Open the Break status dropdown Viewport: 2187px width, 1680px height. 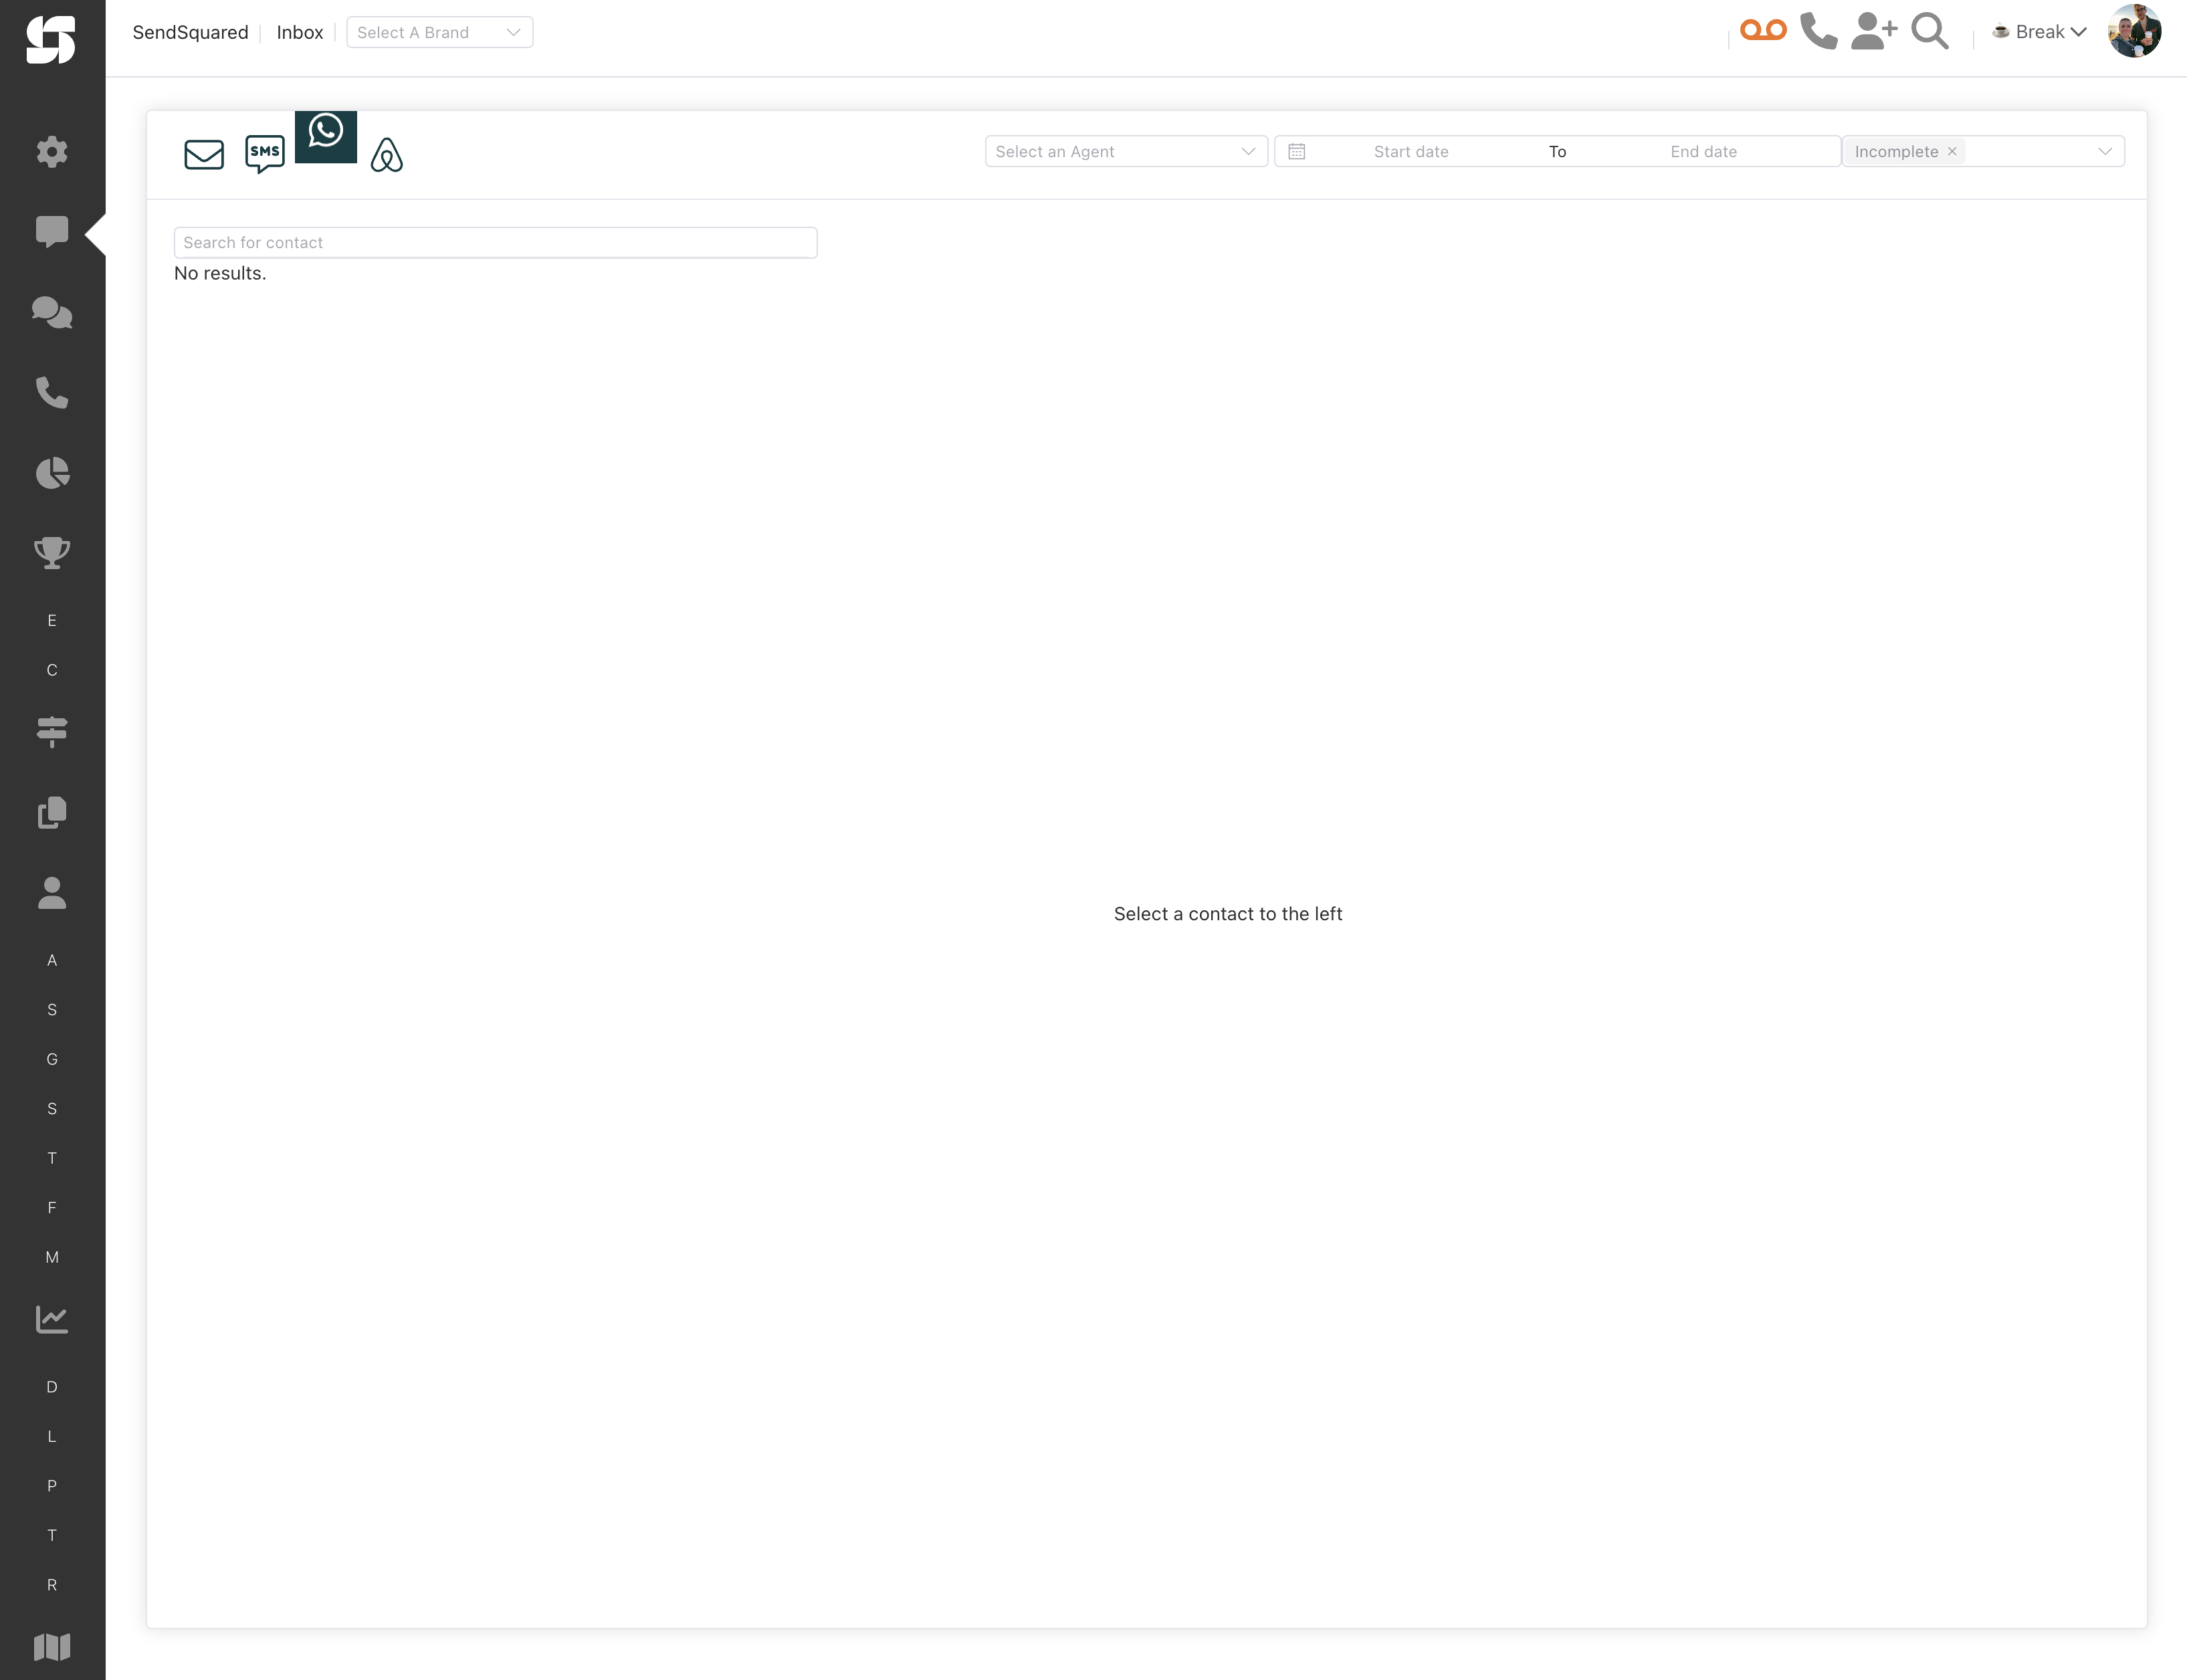2039,32
